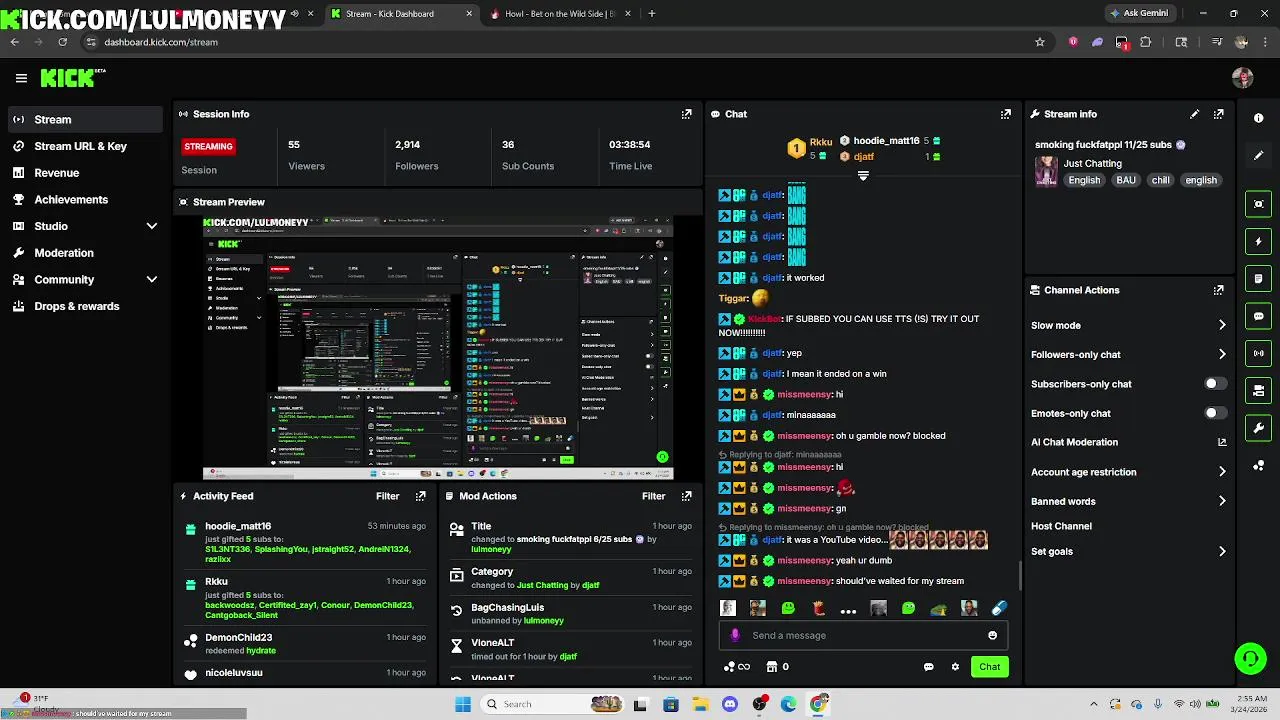Screen dimensions: 1280x720
Task: Open the green headset support button
Action: pyautogui.click(x=1250, y=658)
